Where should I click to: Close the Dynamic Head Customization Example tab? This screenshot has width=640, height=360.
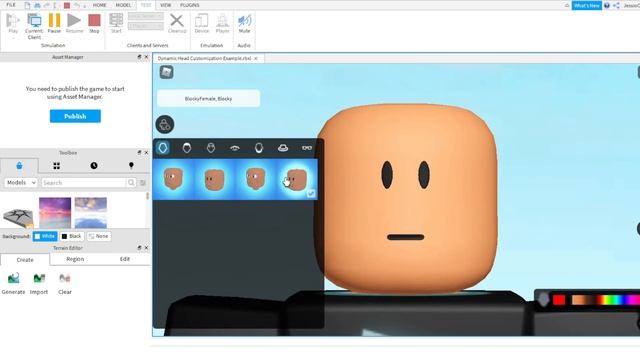tap(256, 58)
